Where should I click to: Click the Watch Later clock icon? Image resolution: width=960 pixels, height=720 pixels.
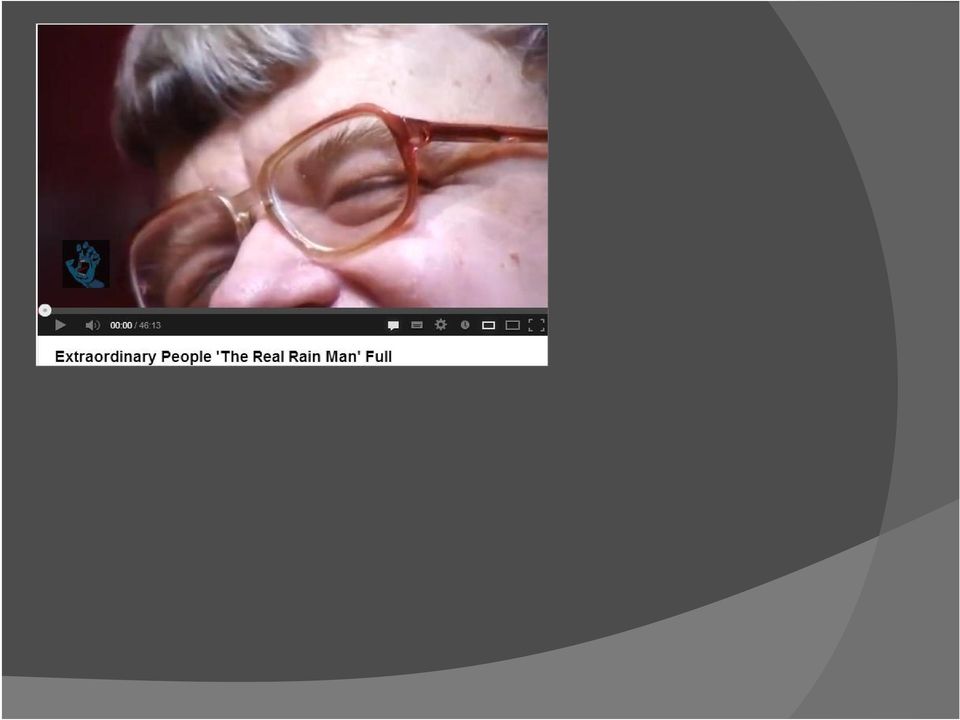[x=465, y=325]
